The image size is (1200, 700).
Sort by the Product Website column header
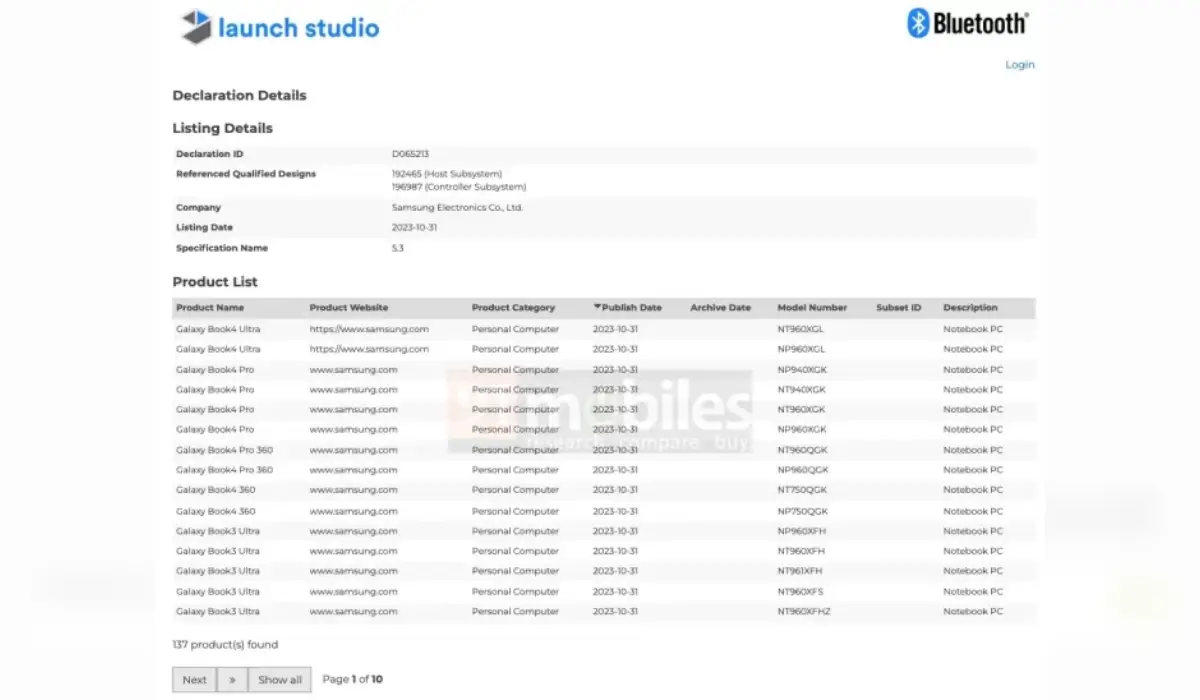[348, 308]
